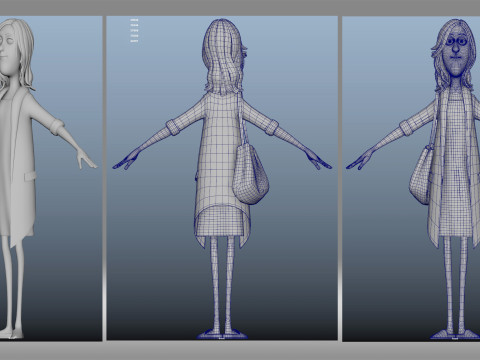Click the poly count readout in back-view panel
The width and height of the screenshot is (480, 360).
(134, 31)
